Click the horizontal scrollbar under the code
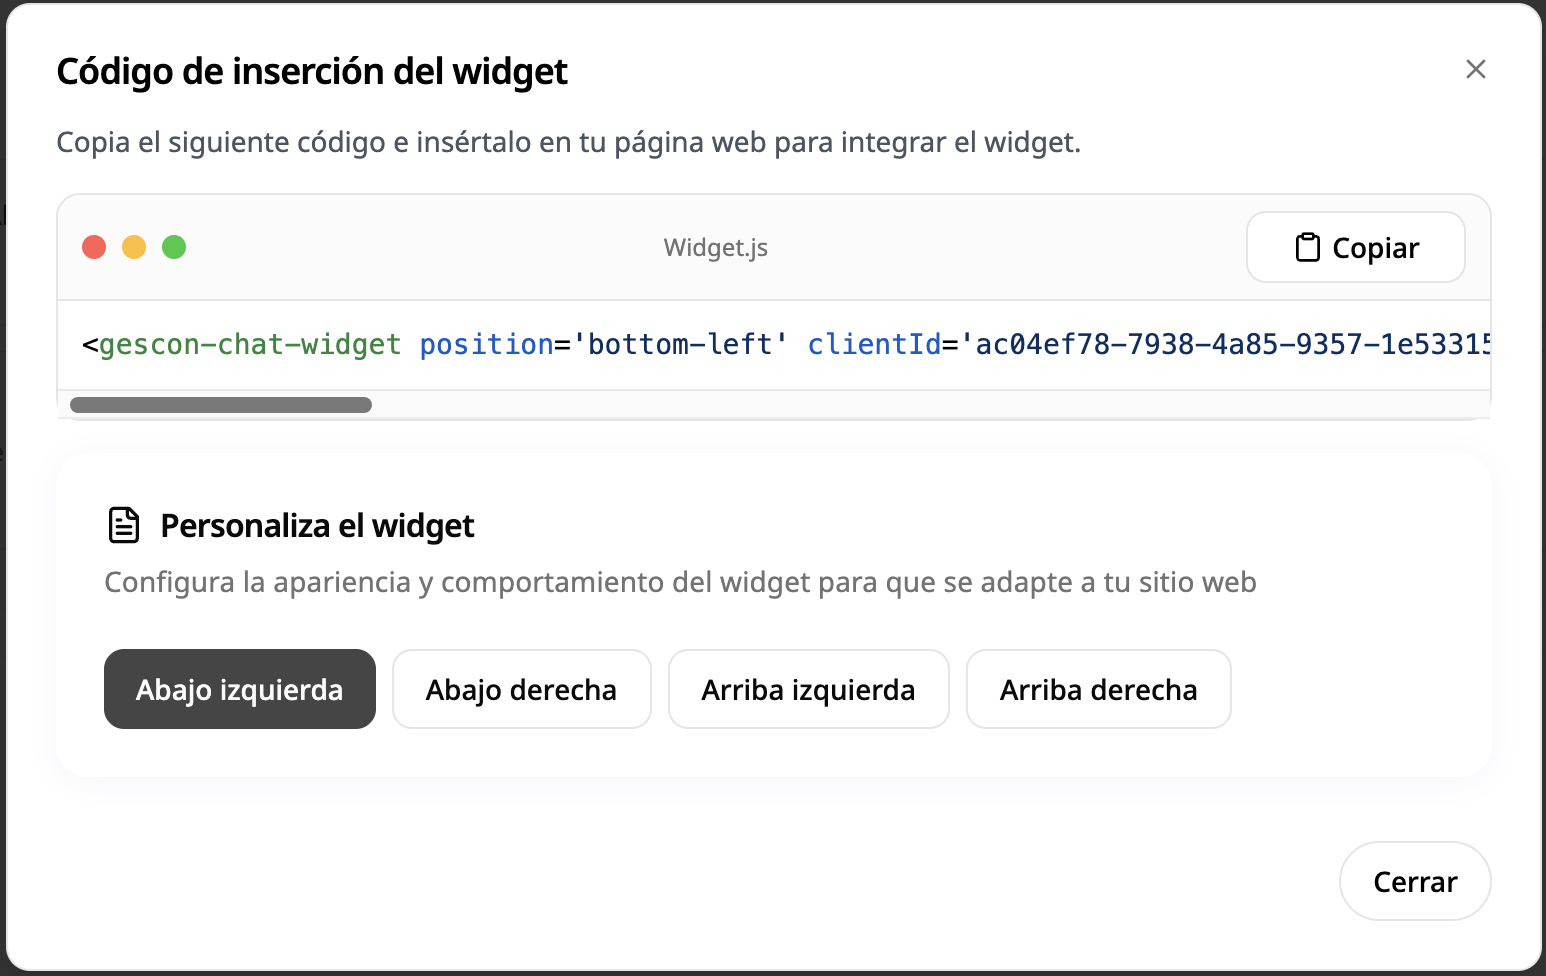 (x=220, y=404)
